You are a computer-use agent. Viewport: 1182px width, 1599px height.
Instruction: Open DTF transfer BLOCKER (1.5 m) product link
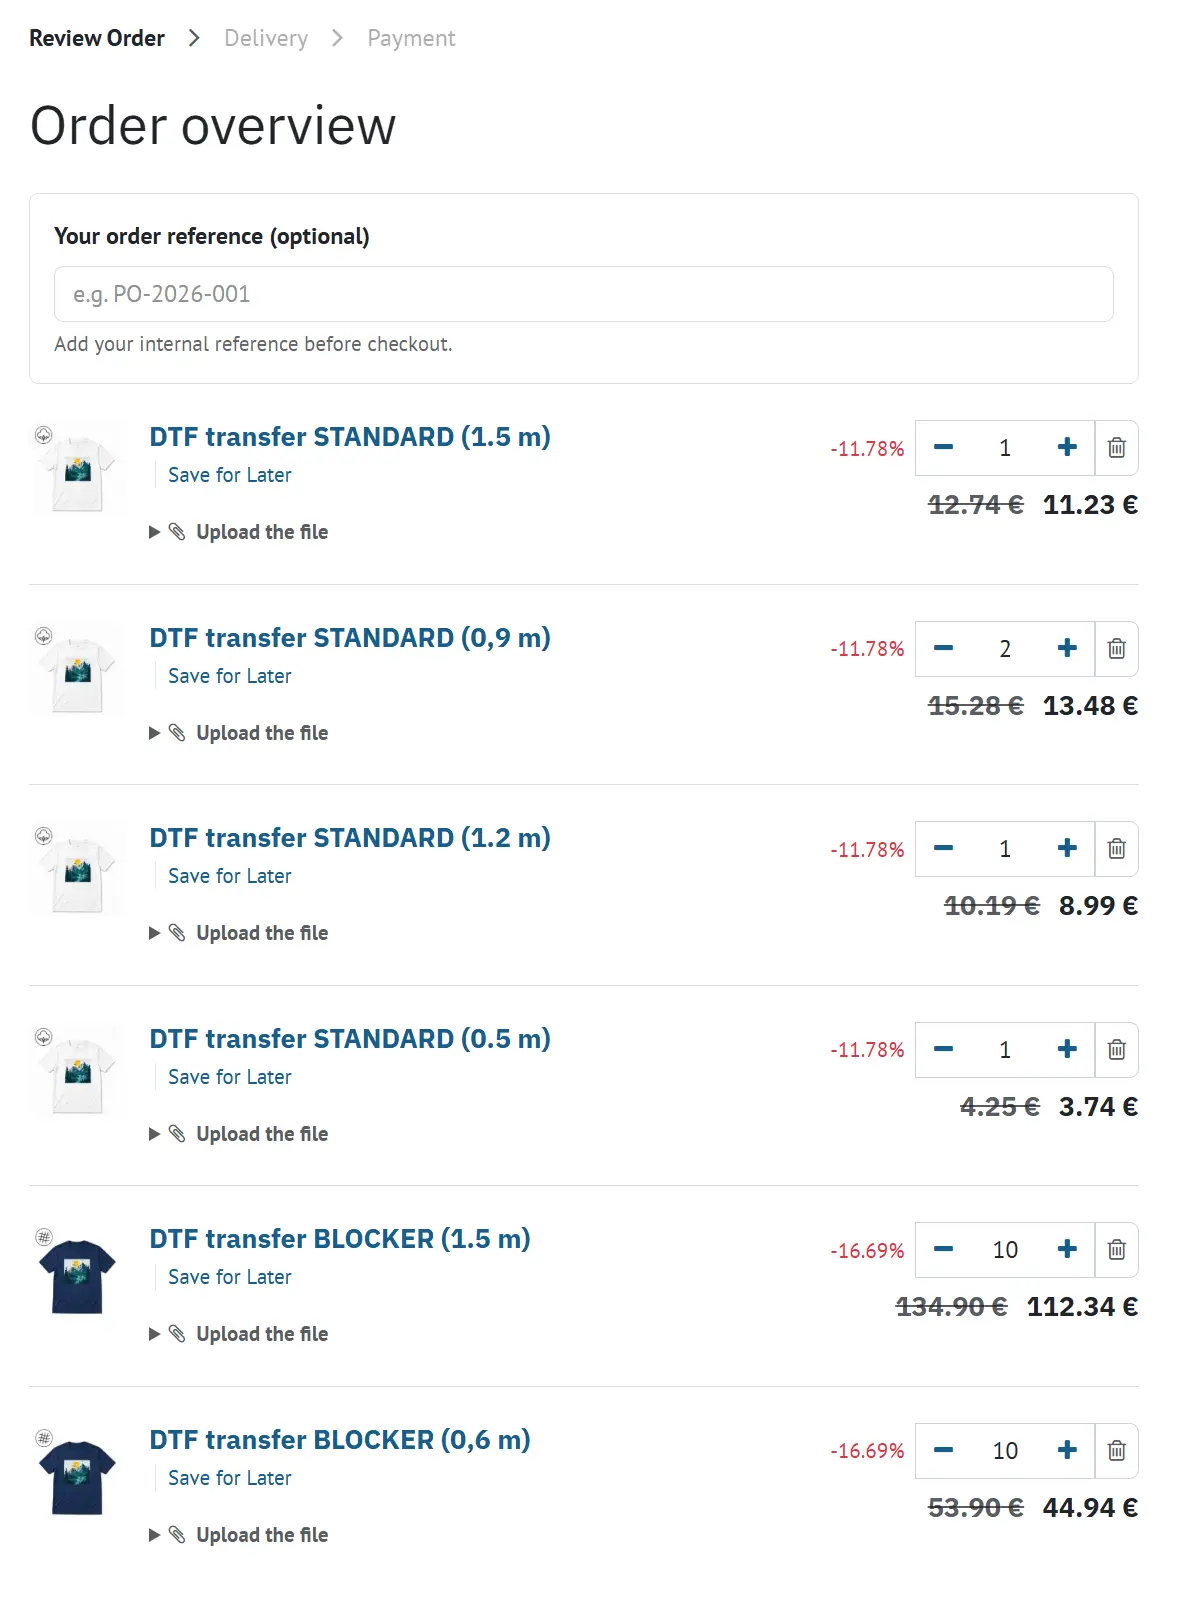coord(340,1239)
